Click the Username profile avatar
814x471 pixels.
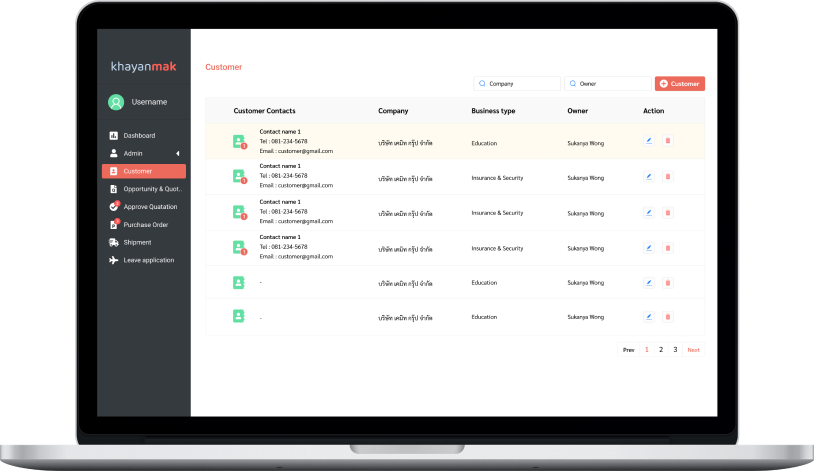116,102
